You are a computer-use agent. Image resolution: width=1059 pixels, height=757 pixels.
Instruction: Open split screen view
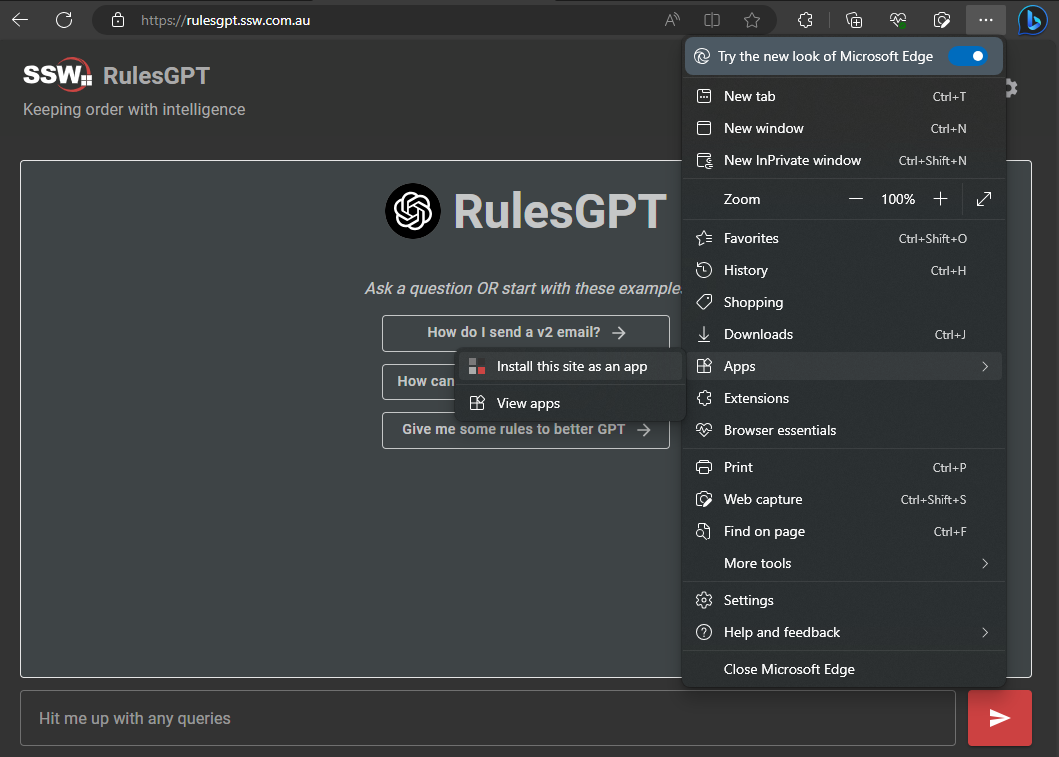pos(712,20)
